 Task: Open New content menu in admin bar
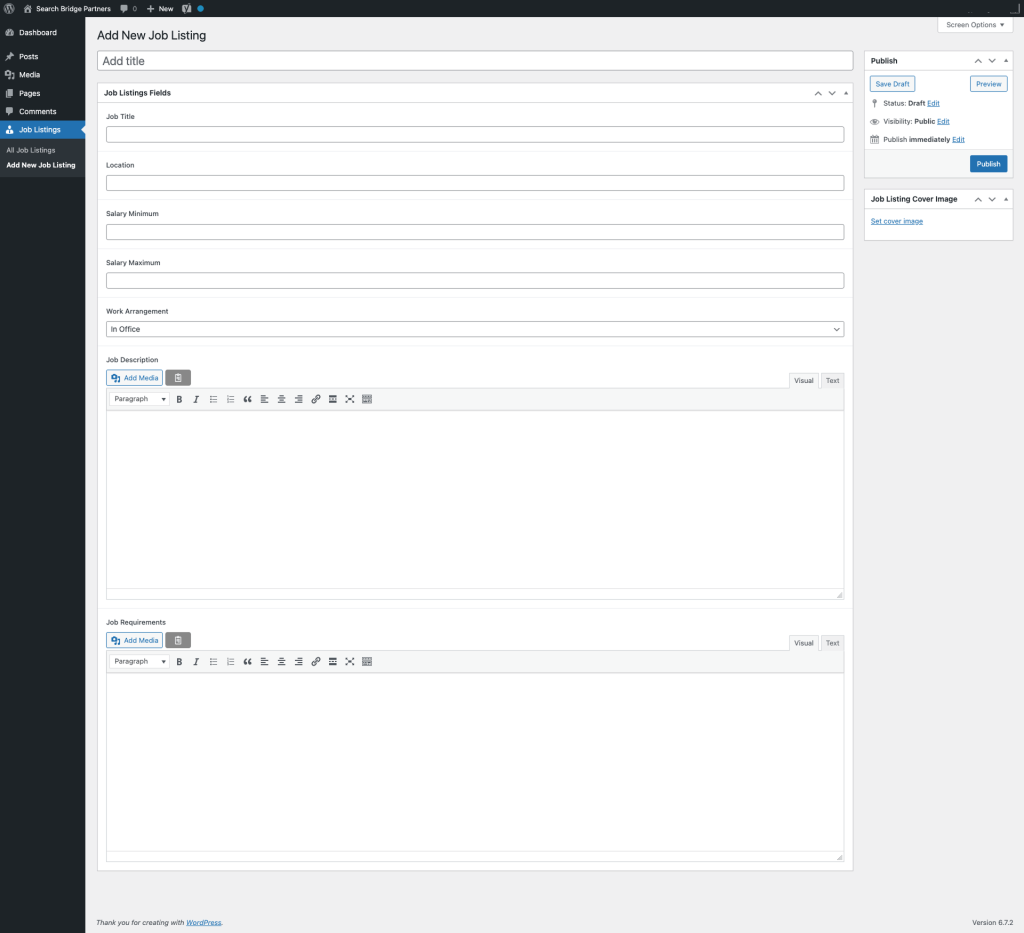[x=160, y=8]
